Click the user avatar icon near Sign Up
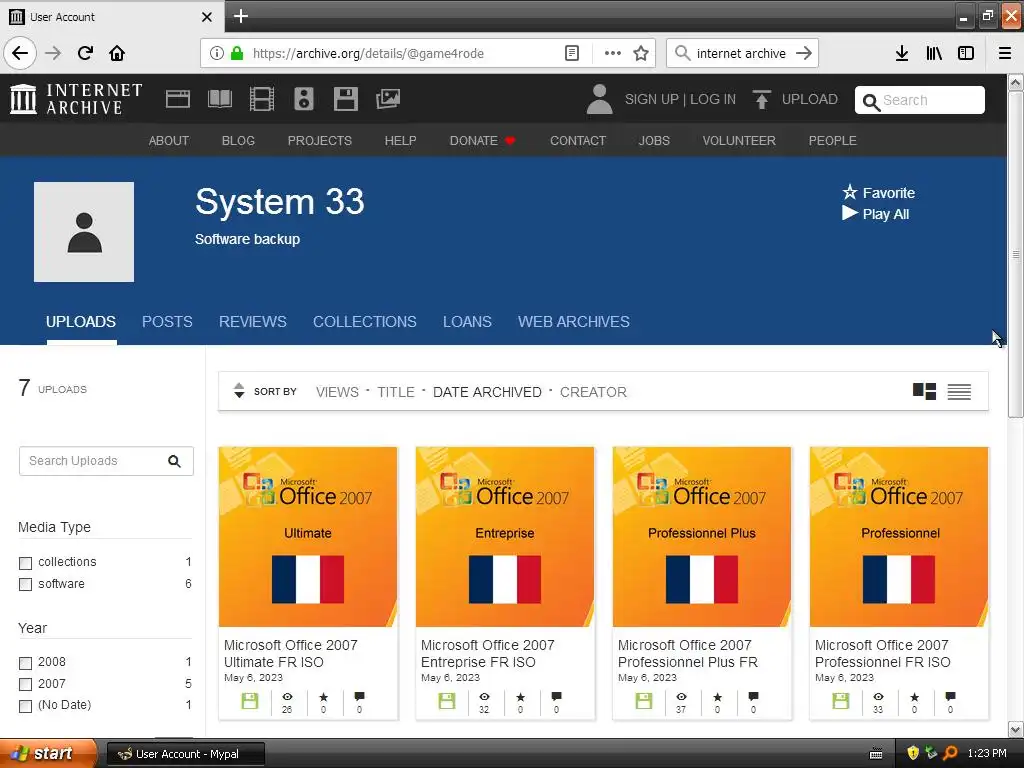The height and width of the screenshot is (768, 1024). (599, 99)
